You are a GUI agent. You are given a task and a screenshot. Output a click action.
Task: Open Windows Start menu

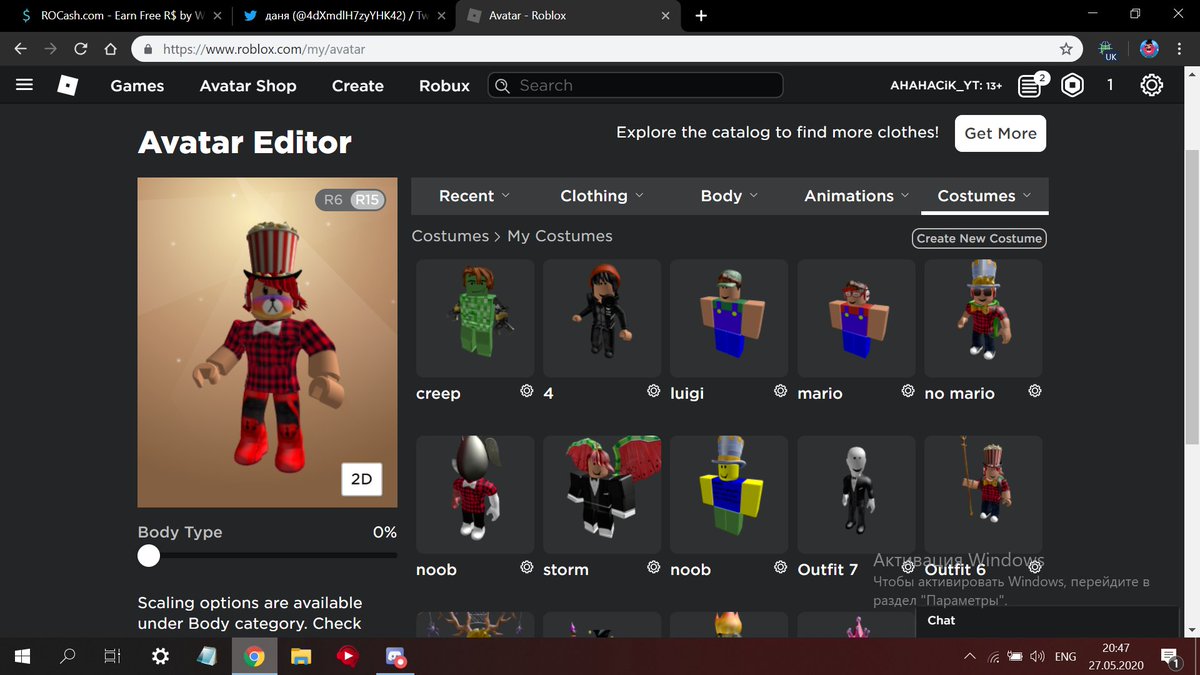(x=22, y=656)
